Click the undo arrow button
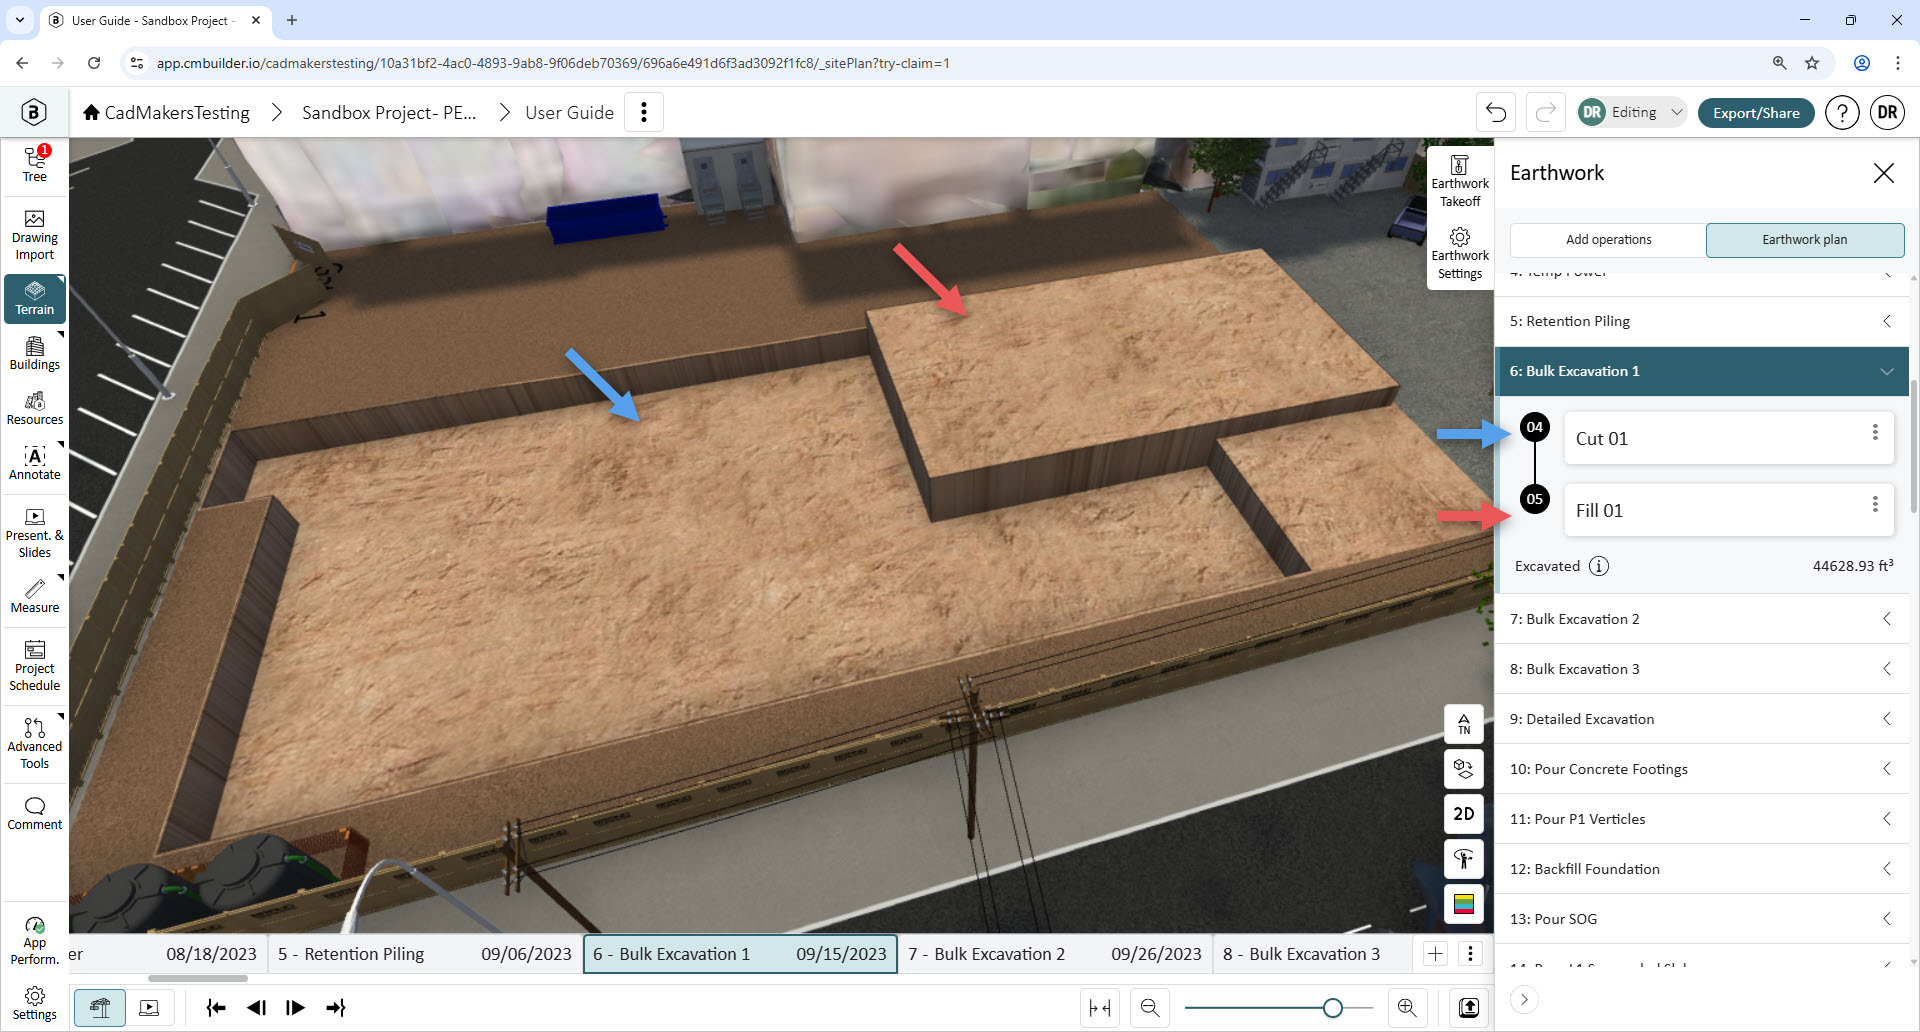The height and width of the screenshot is (1032, 1920). click(x=1496, y=112)
